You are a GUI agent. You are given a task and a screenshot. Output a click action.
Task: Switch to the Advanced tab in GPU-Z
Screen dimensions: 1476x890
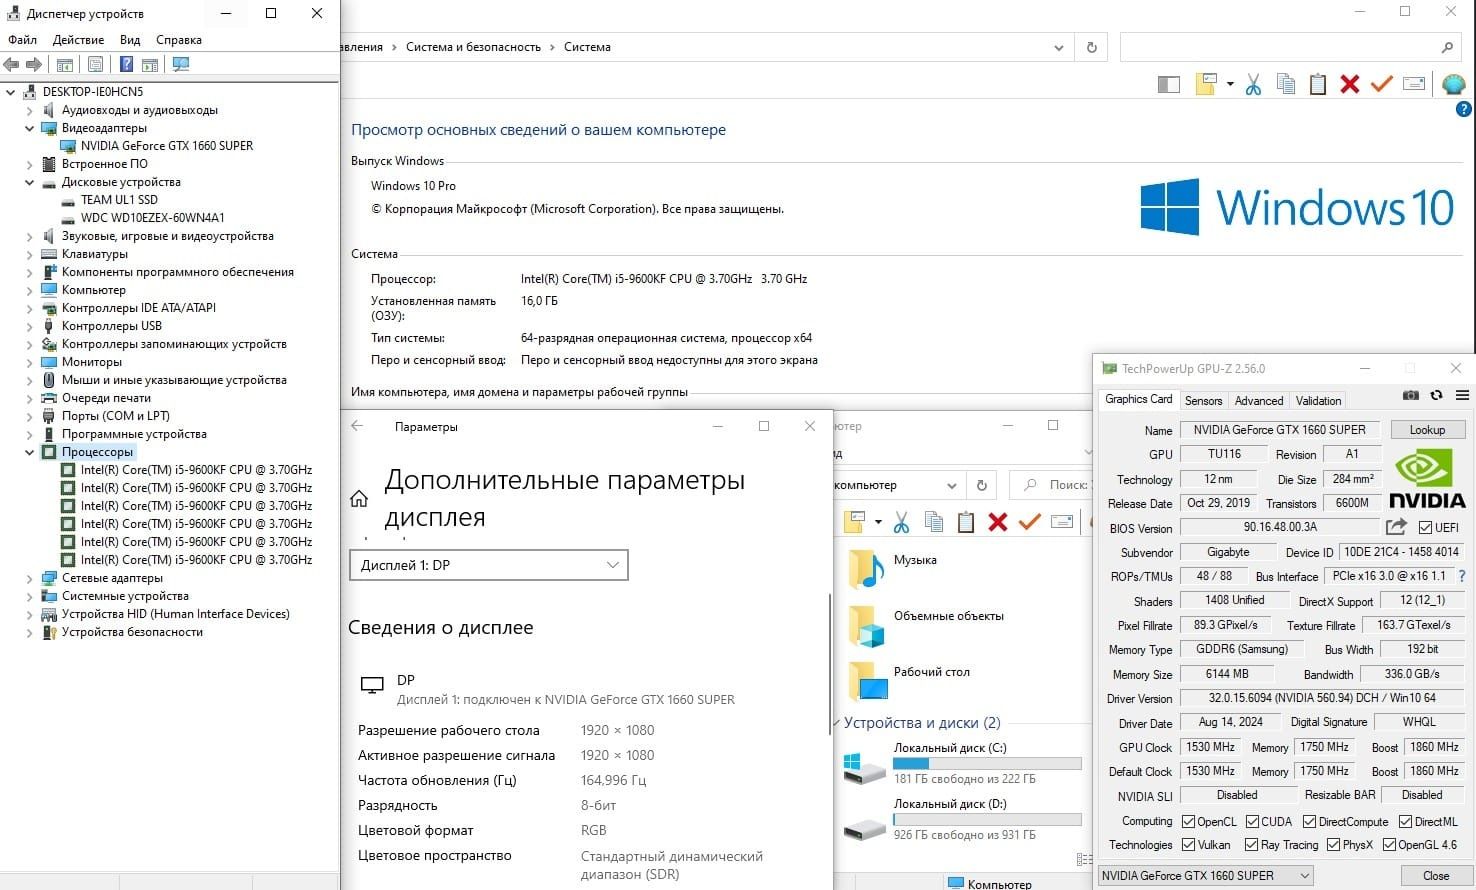click(x=1258, y=400)
